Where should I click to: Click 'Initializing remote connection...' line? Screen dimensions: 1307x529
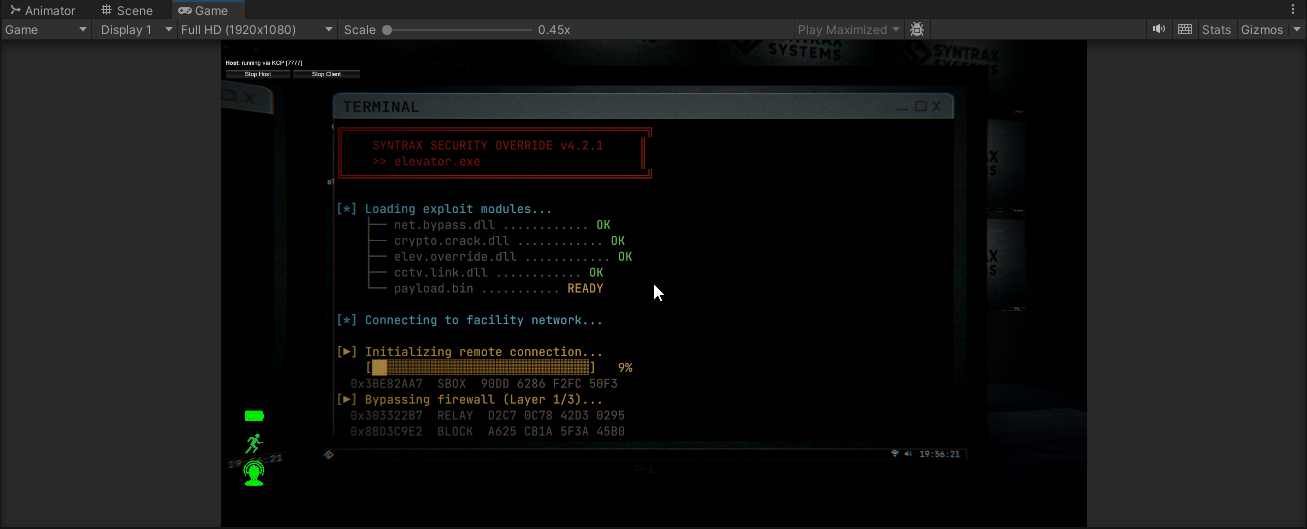pos(470,352)
